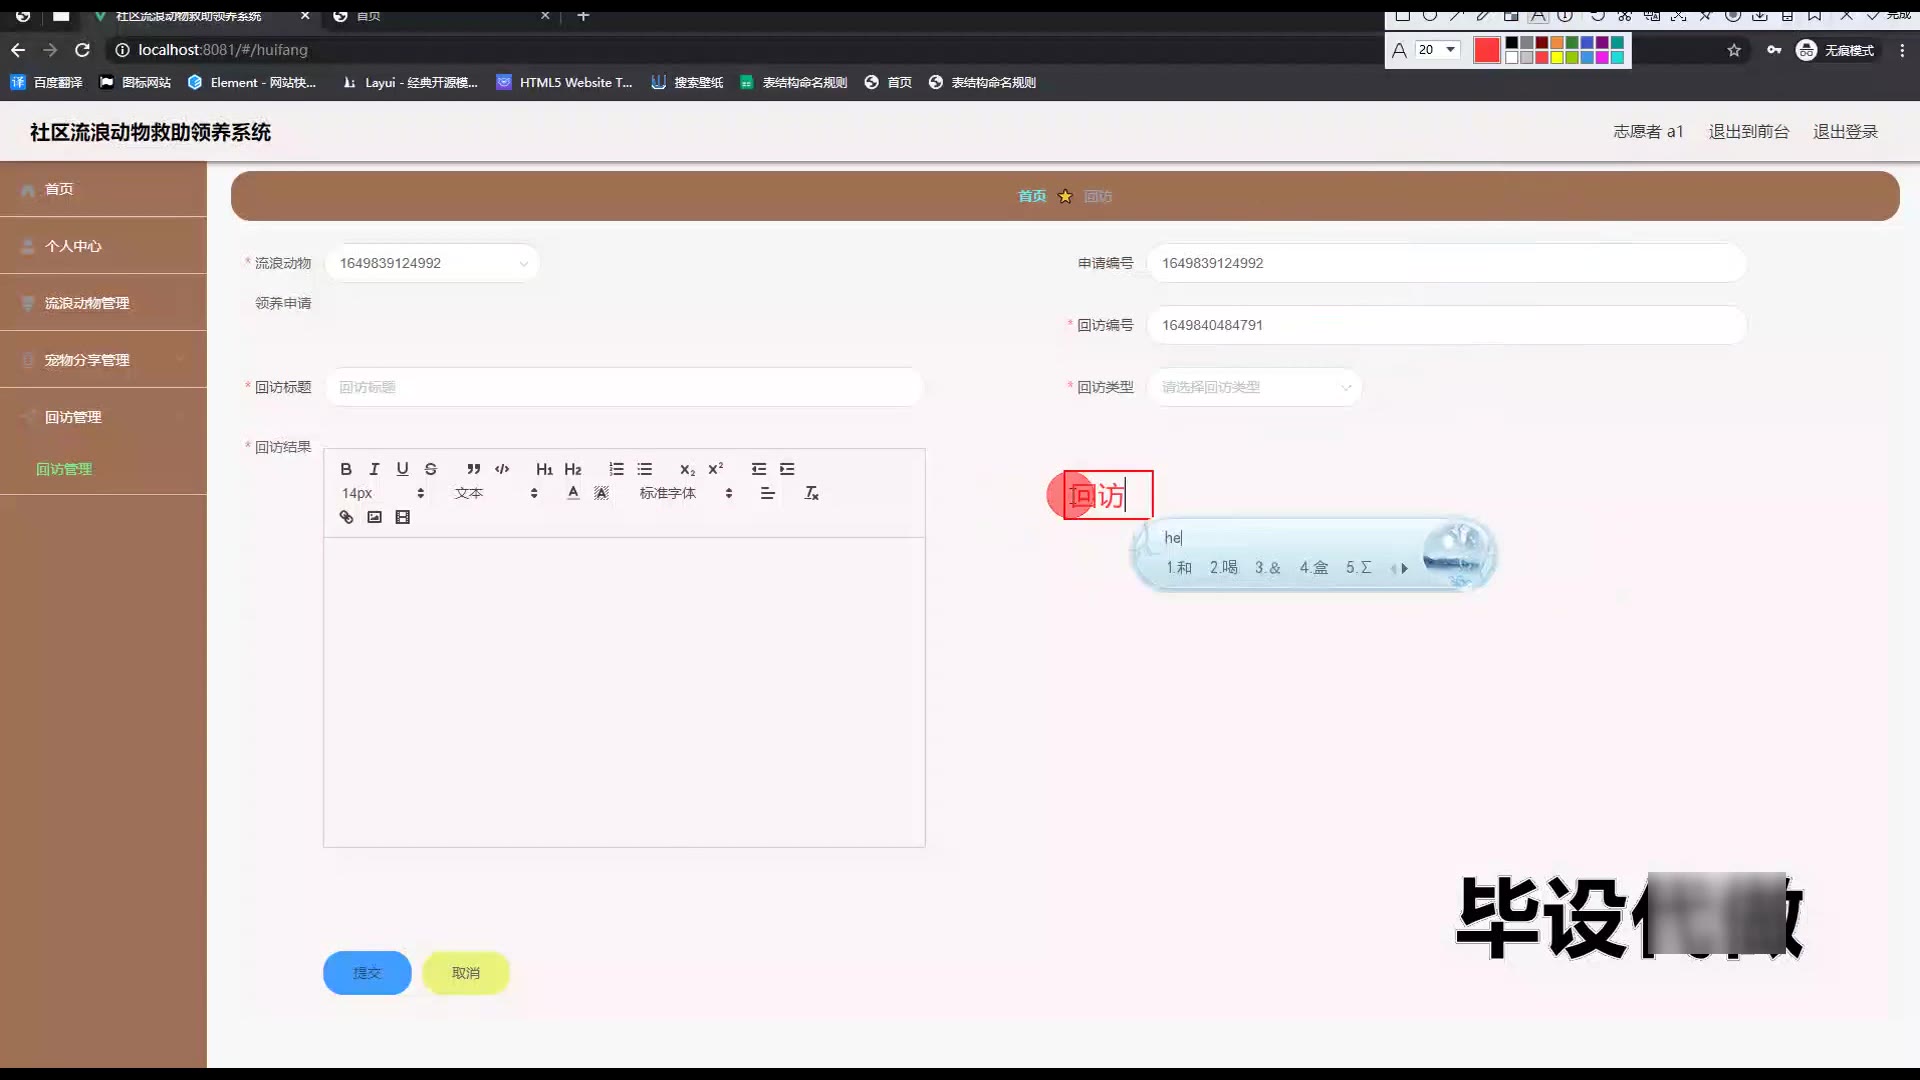Image resolution: width=1920 pixels, height=1080 pixels.
Task: Toggle bold formatting in the editor
Action: [346, 469]
